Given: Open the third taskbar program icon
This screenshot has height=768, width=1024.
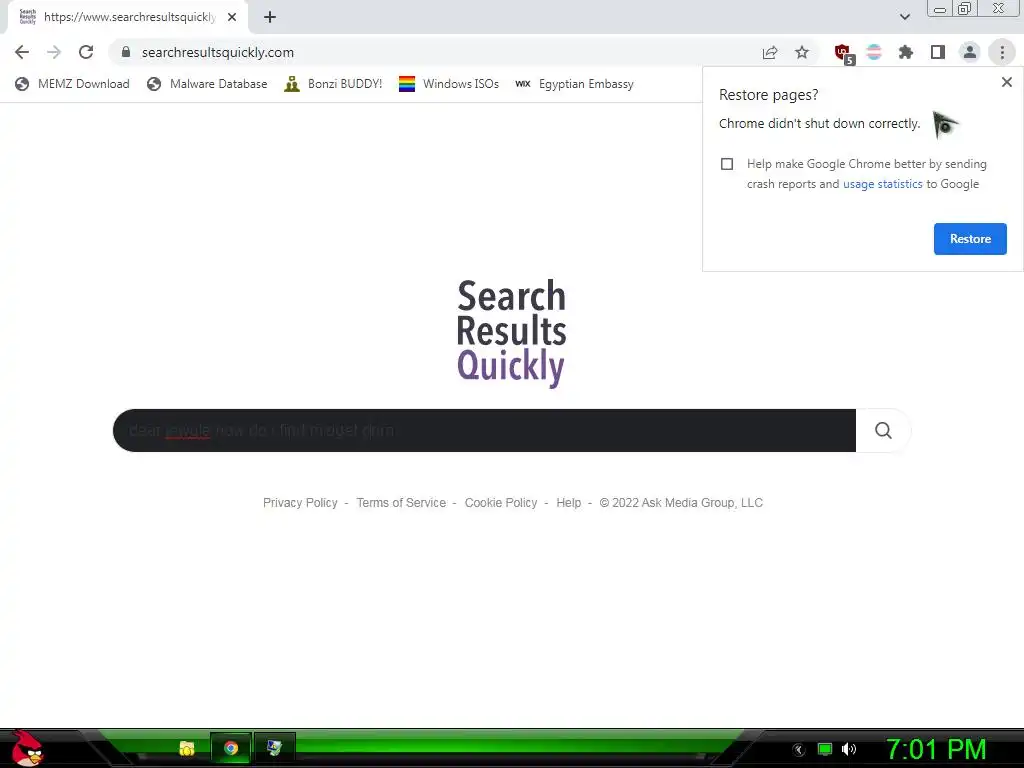Looking at the screenshot, I should point(274,748).
